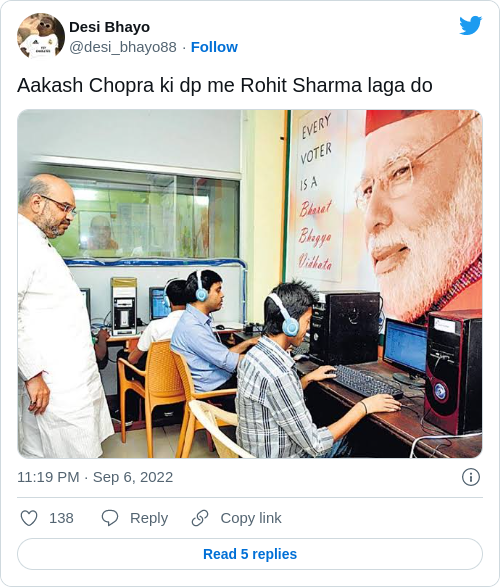Follow the @desi_bhayo88 account
The image size is (500, 587).
click(214, 47)
